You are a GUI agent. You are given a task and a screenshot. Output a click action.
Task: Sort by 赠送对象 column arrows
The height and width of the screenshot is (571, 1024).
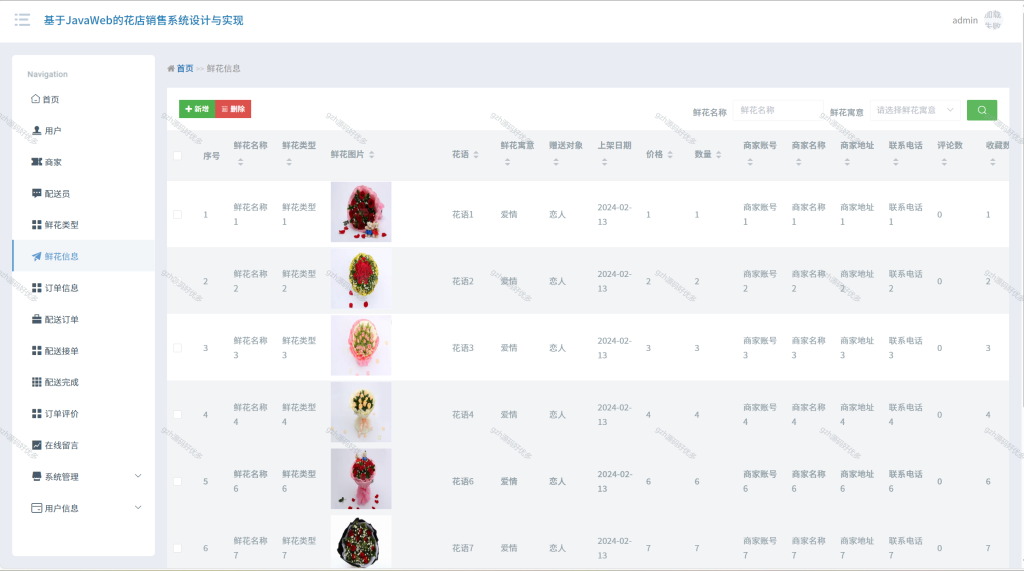(x=556, y=162)
